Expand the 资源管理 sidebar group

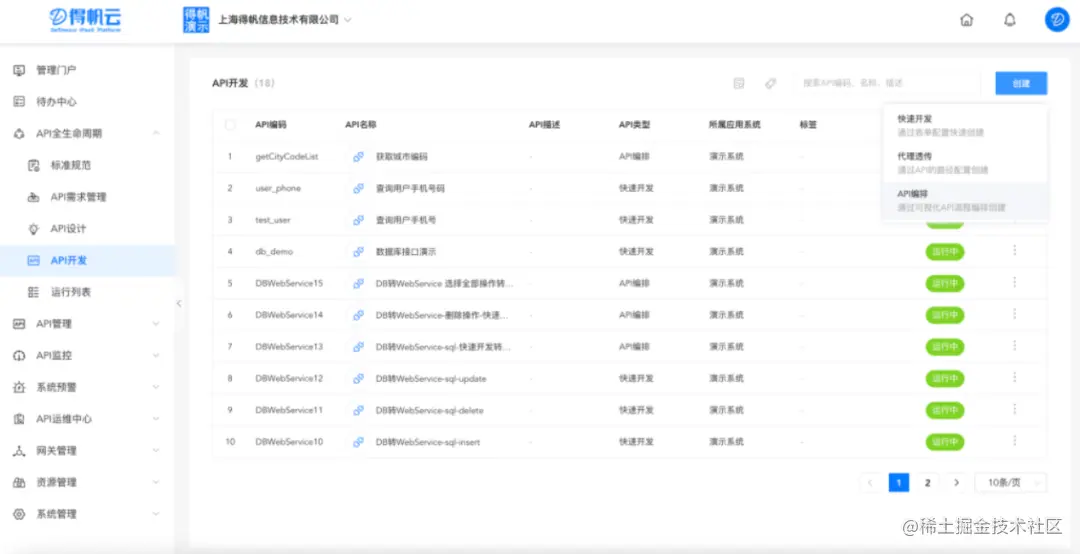point(156,482)
